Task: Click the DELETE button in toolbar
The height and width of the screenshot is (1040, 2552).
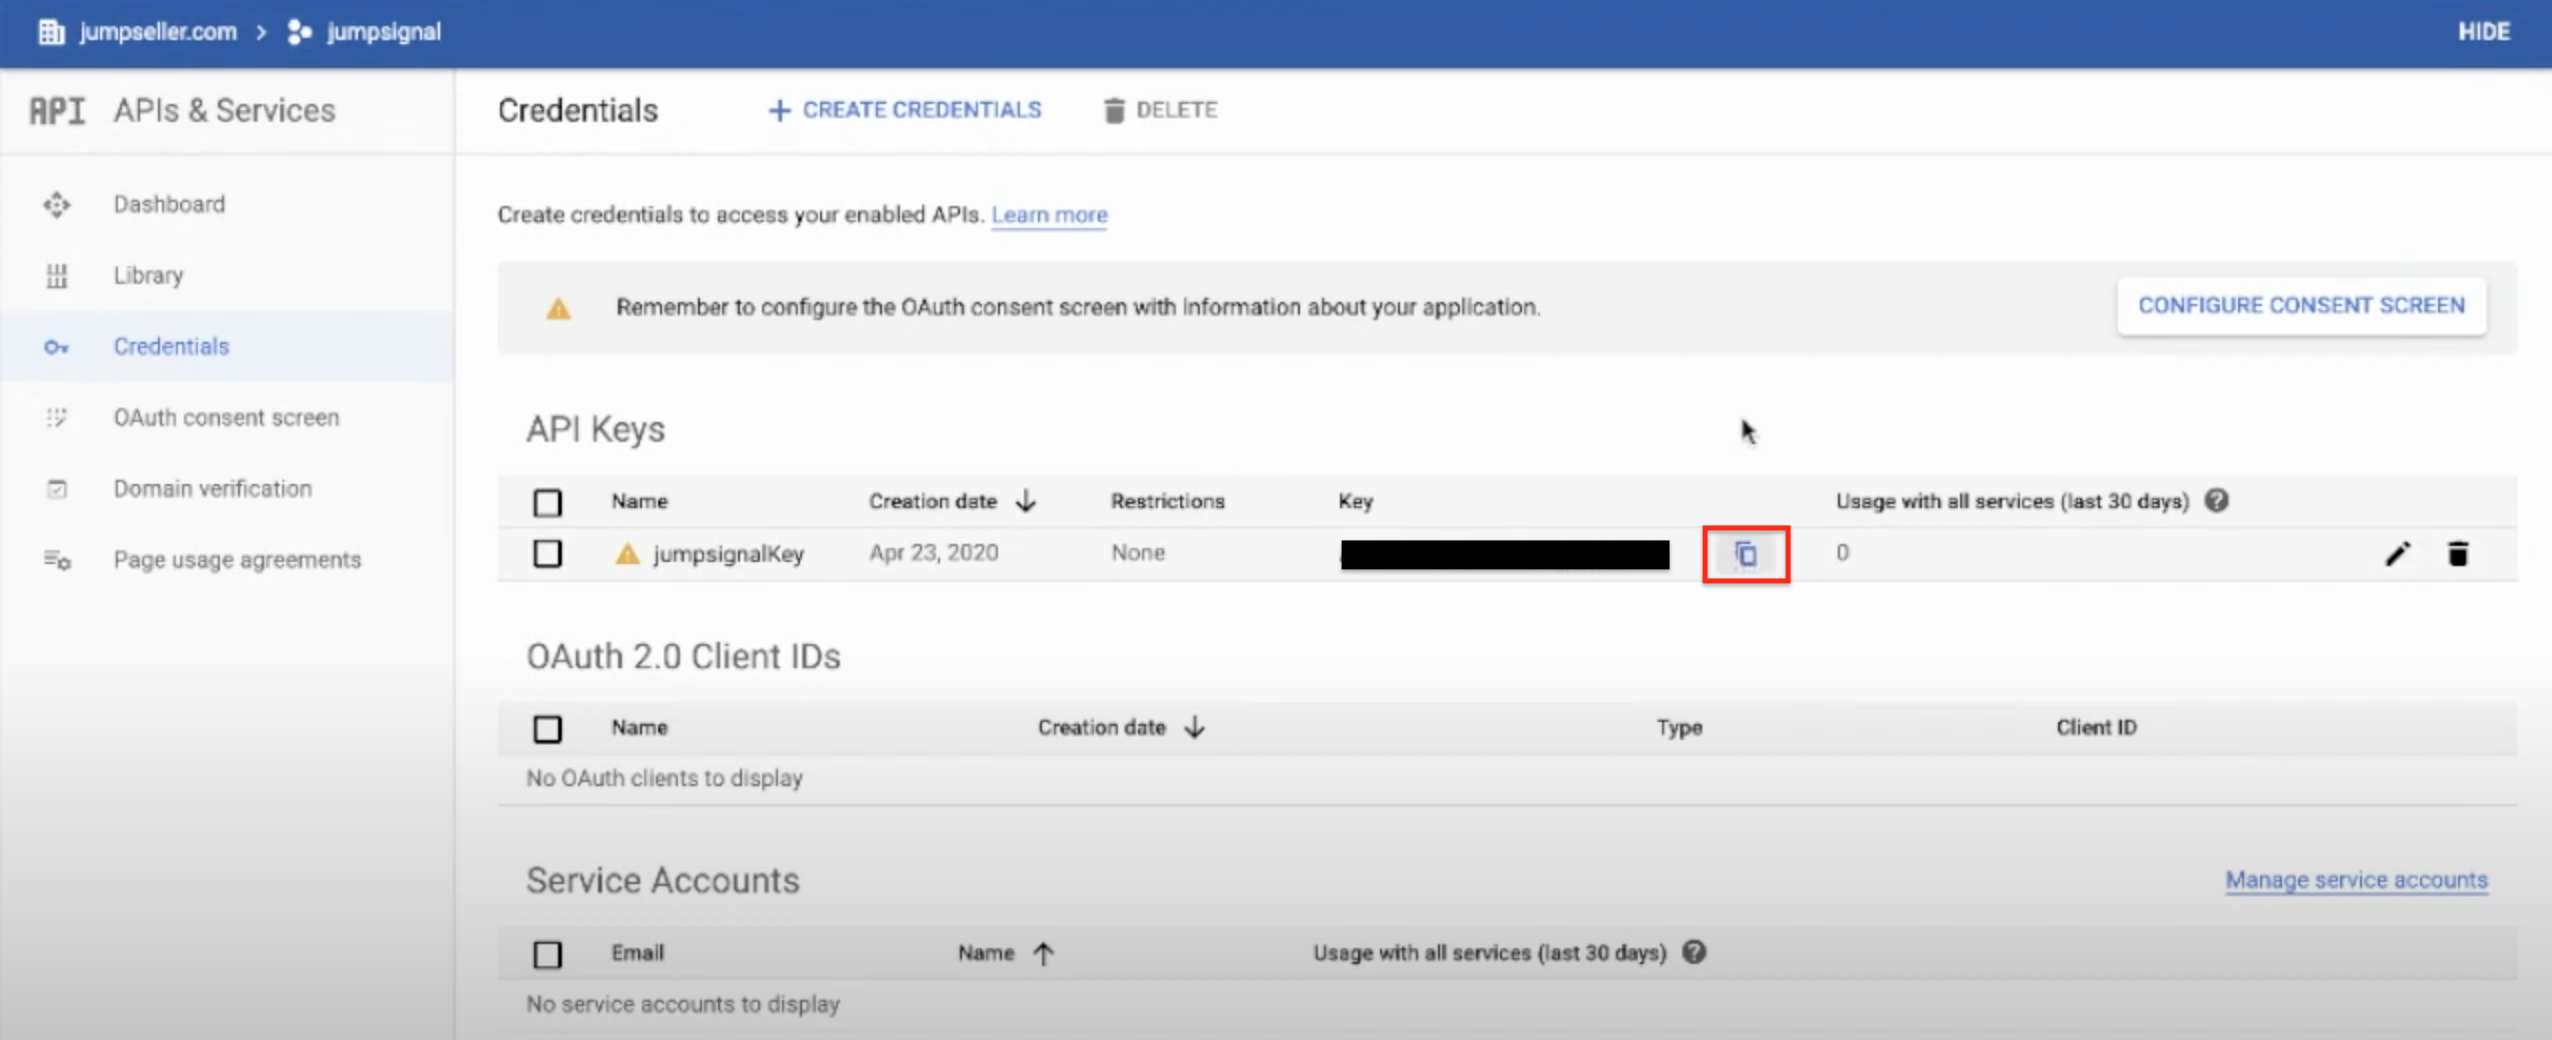Action: [x=1160, y=110]
